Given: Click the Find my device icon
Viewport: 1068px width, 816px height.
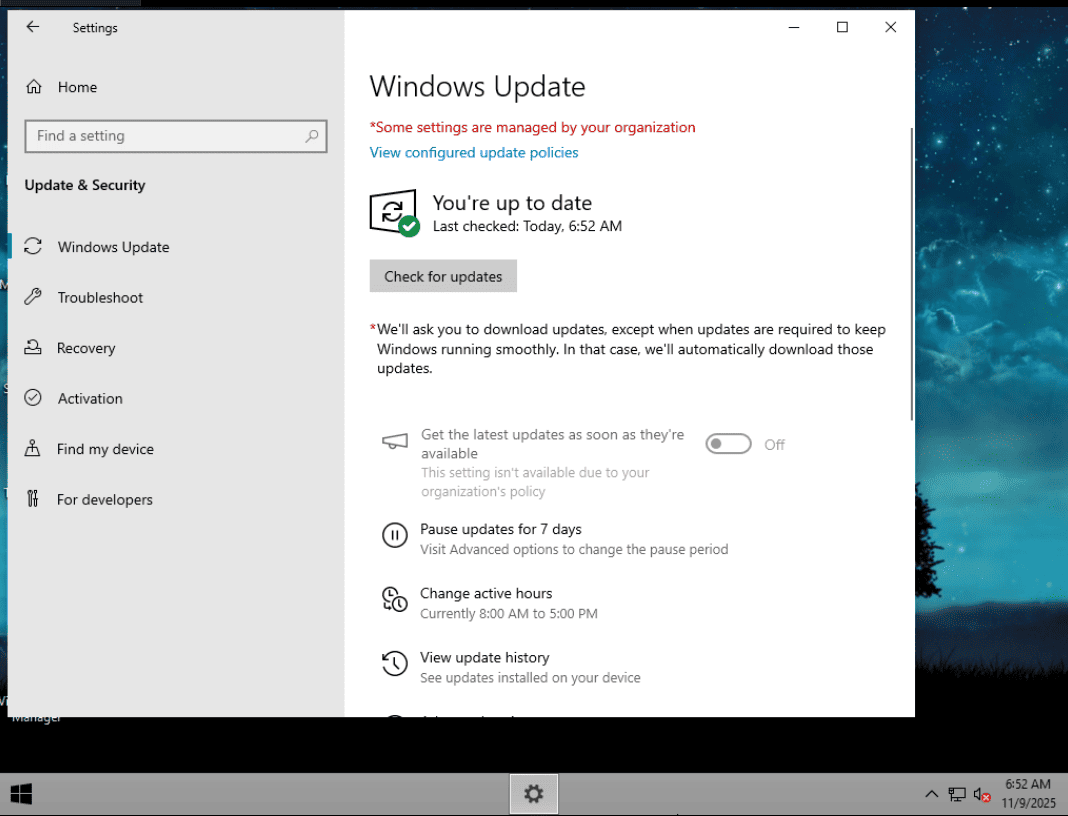Looking at the screenshot, I should click(x=33, y=449).
